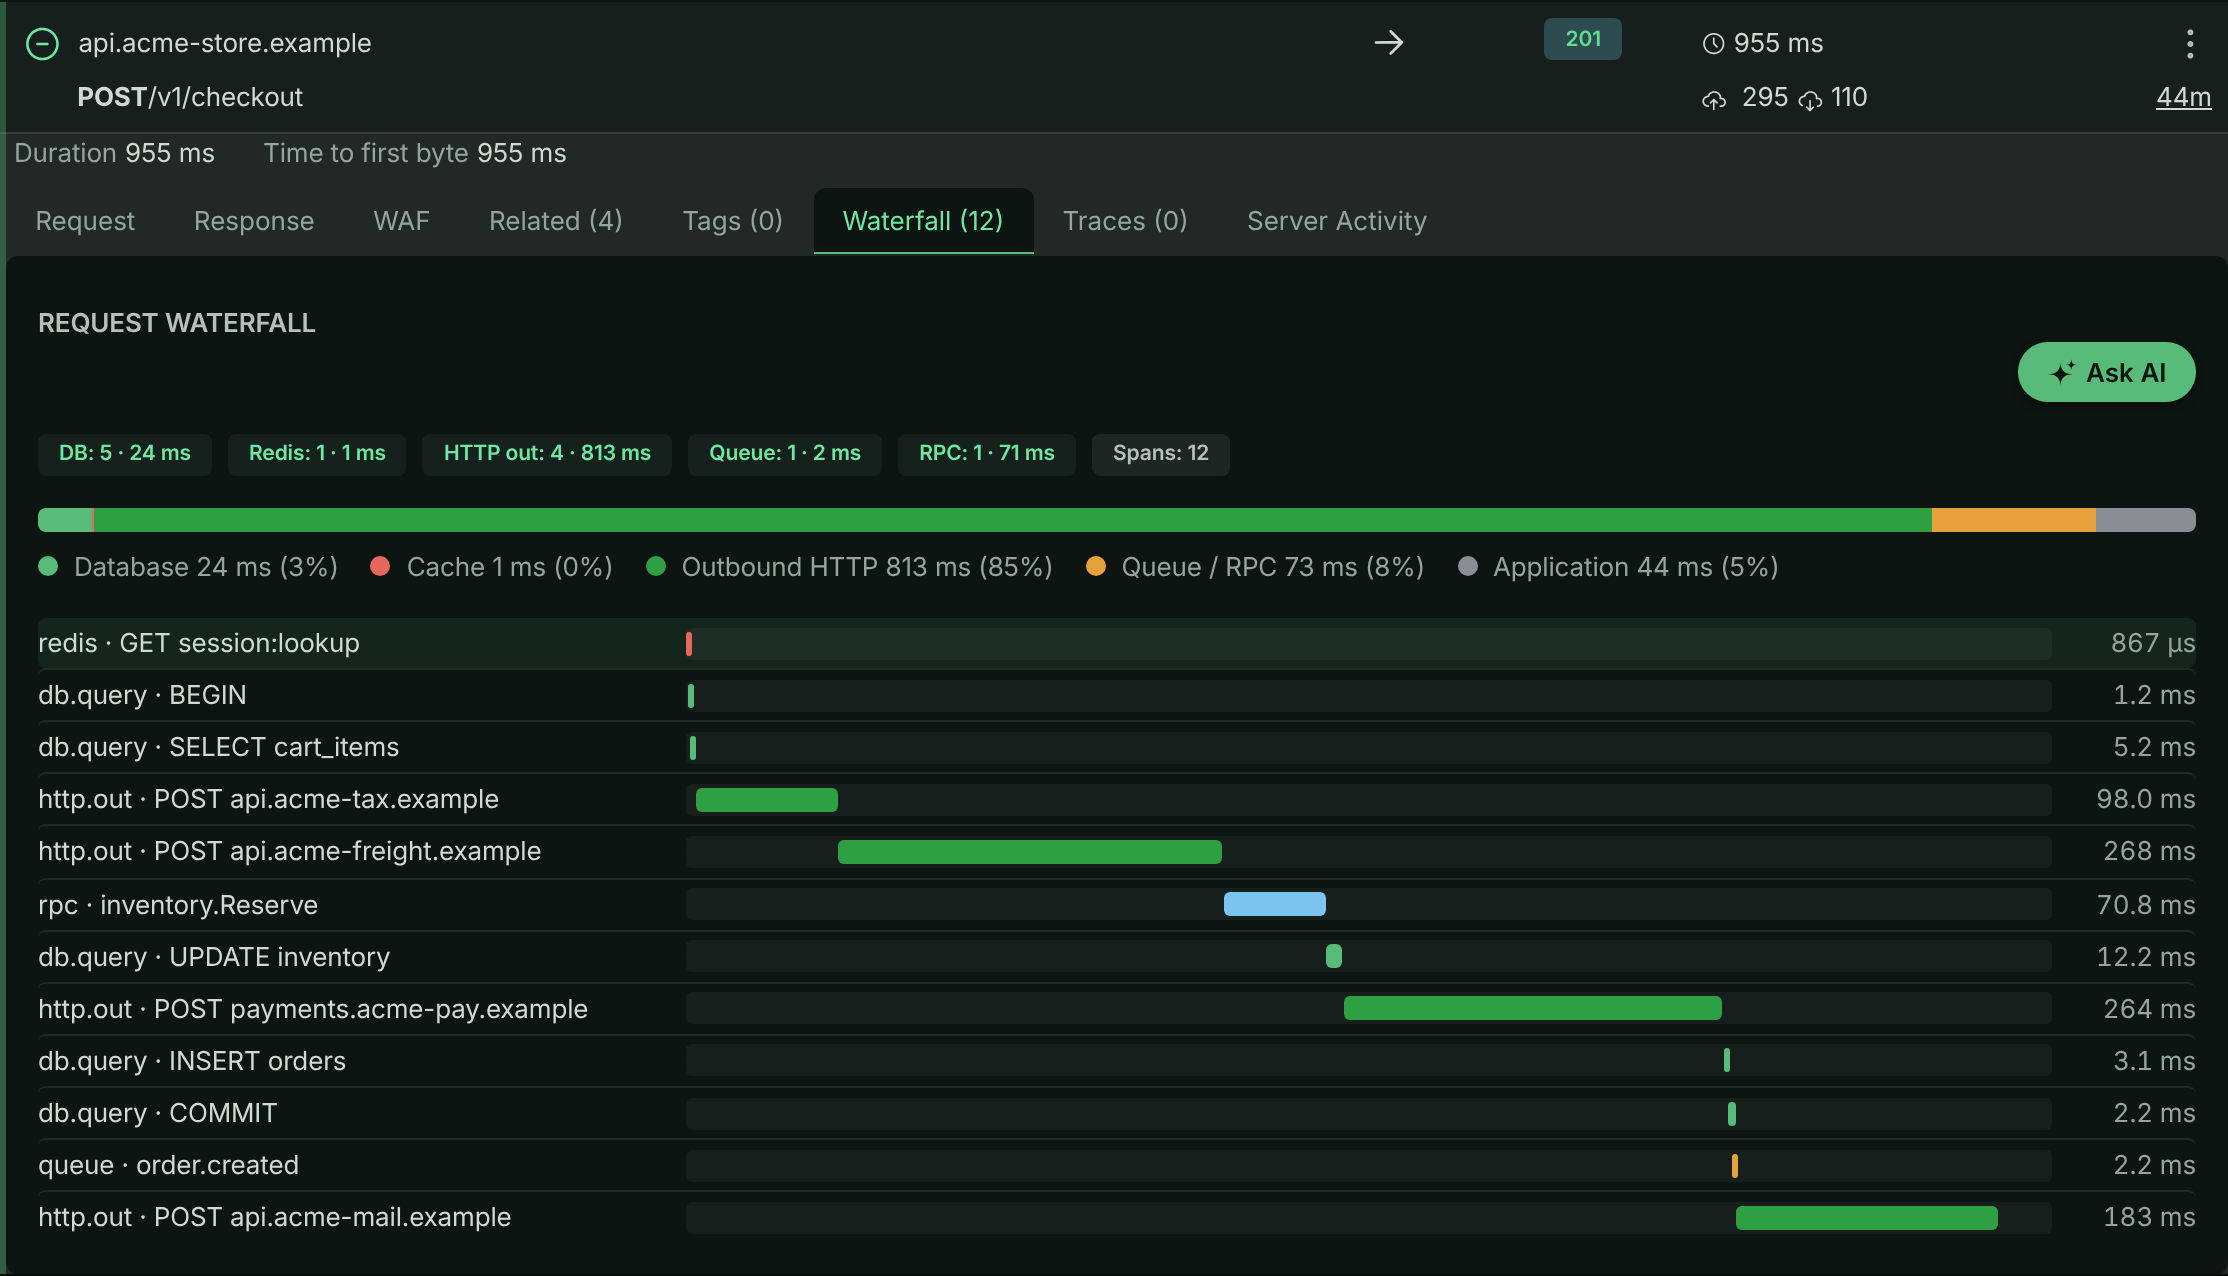Click the Redis: 1 · 1 ms chip
The image size is (2228, 1276).
coord(317,454)
